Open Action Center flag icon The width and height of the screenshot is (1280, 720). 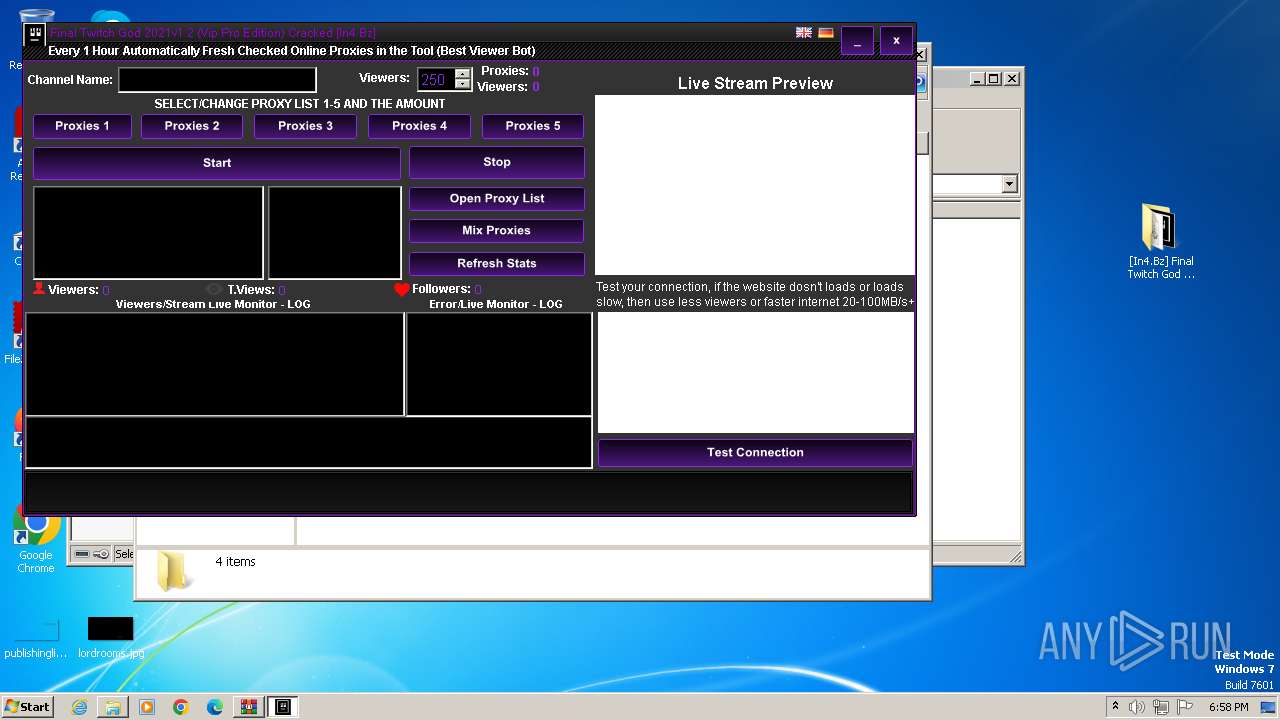[x=1185, y=707]
